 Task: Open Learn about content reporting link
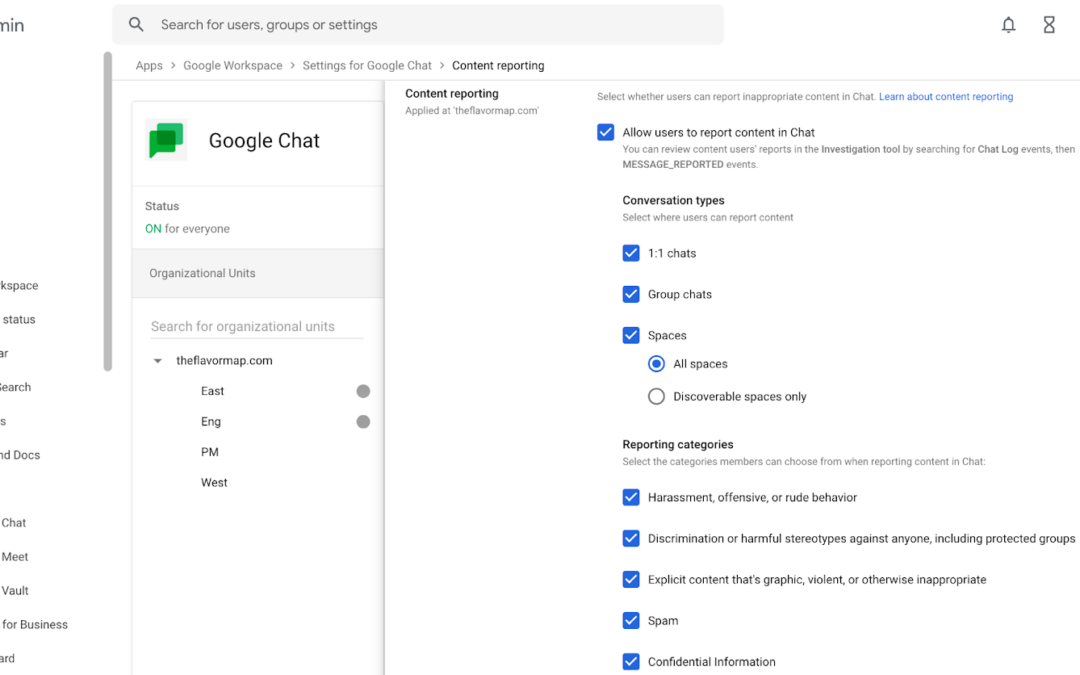(946, 96)
